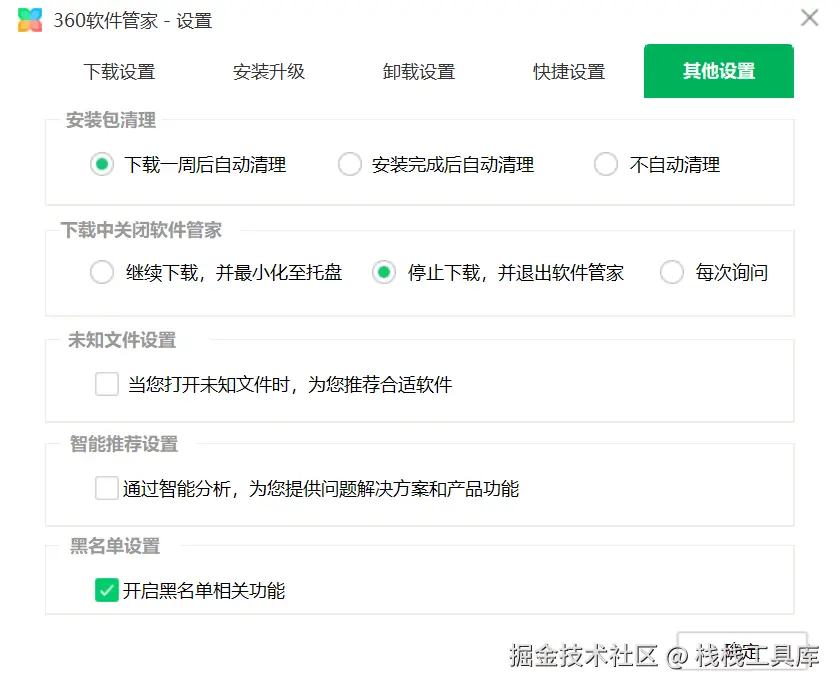Tick the 通过智能分析 recommendation checkbox
840x690 pixels.
pyautogui.click(x=107, y=489)
